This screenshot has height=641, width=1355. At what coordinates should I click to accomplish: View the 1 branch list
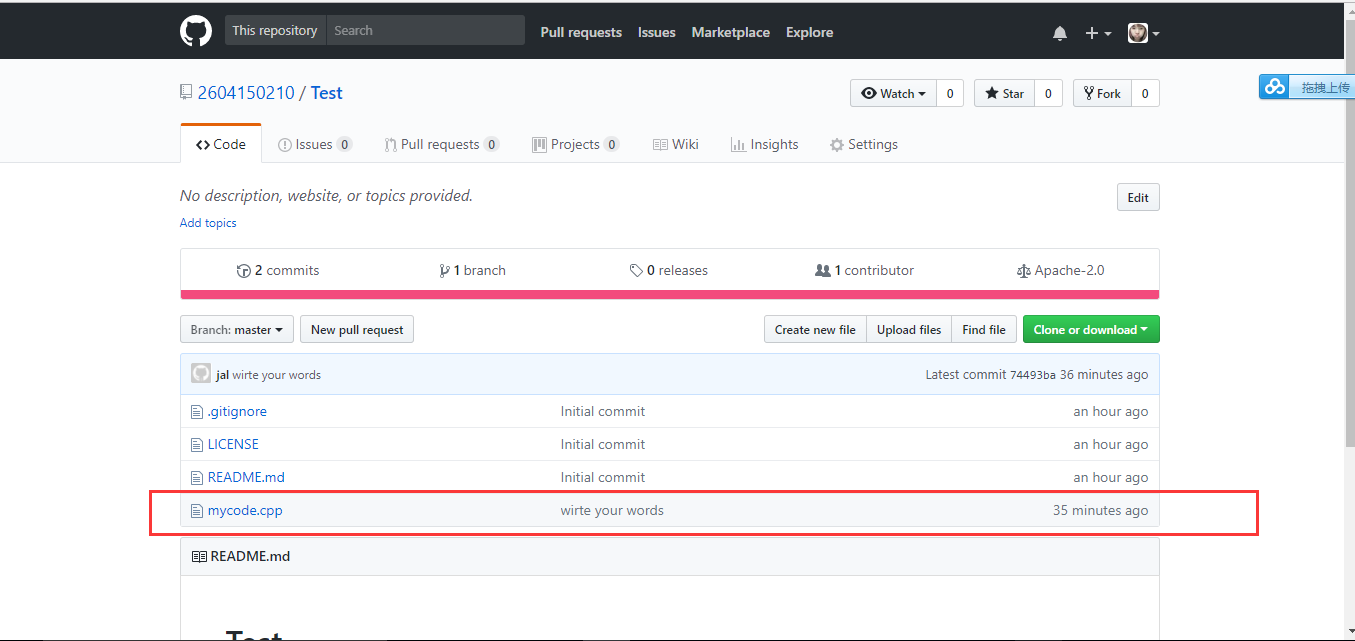(x=473, y=270)
